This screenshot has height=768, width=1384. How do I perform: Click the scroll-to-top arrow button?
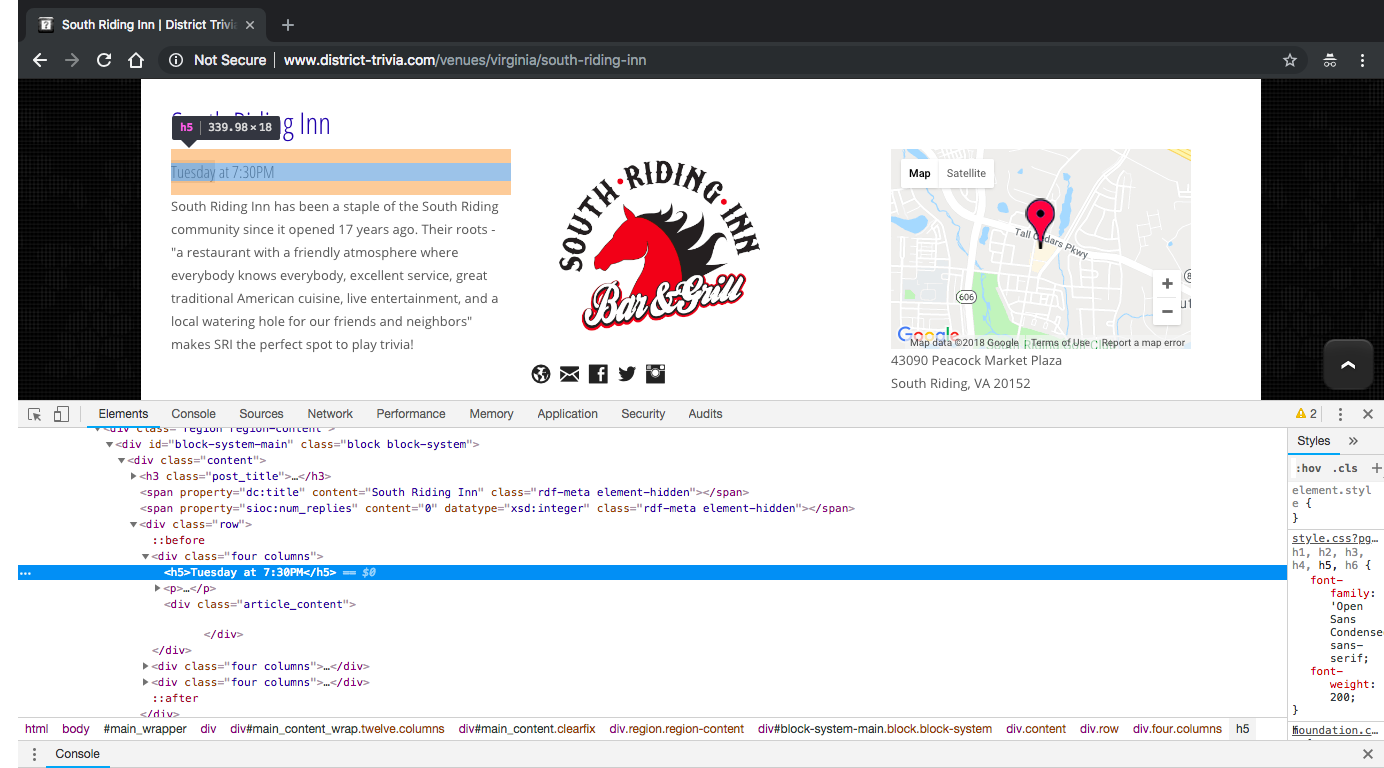(1348, 365)
